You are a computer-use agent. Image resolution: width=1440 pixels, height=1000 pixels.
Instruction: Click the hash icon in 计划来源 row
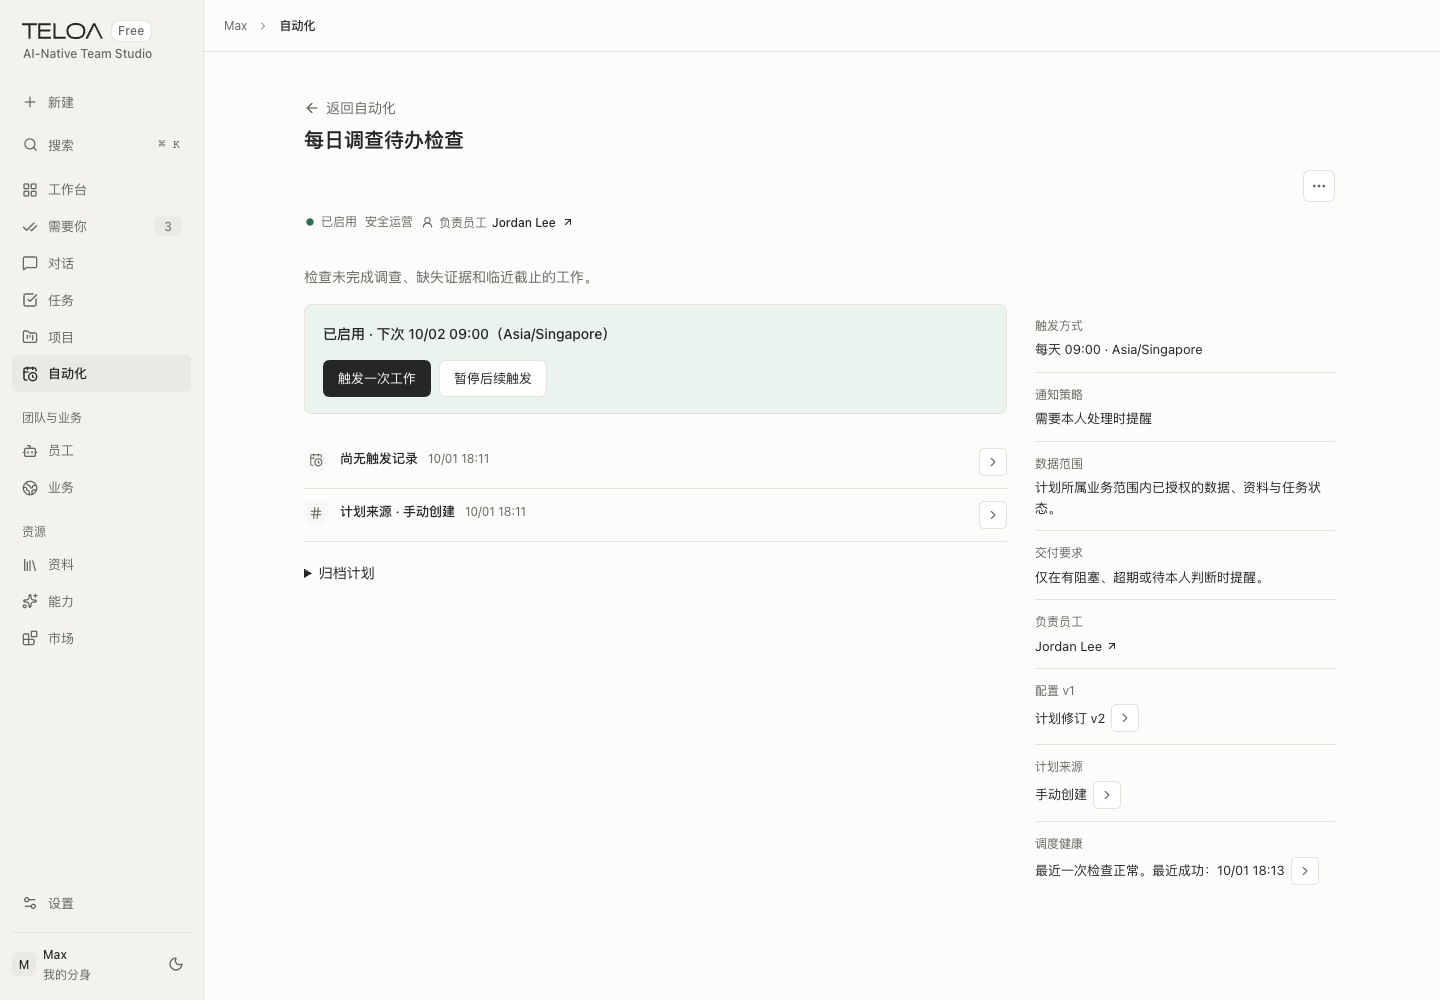[x=316, y=513]
